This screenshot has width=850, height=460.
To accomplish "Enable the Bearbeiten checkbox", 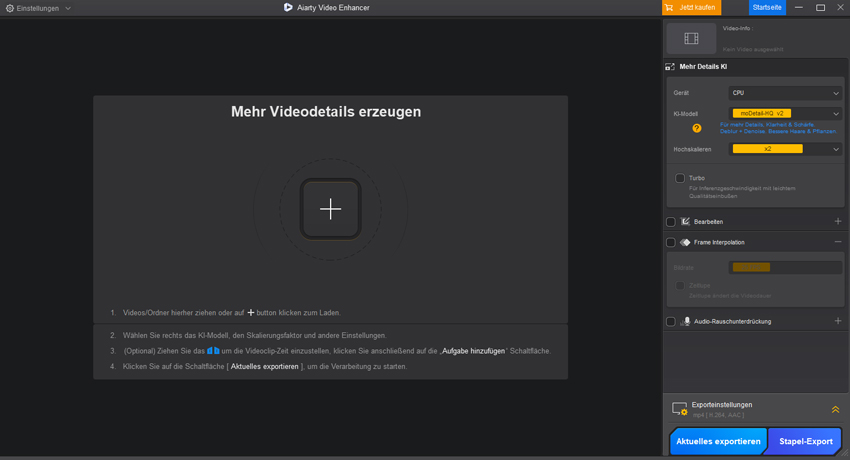I will pyautogui.click(x=671, y=222).
